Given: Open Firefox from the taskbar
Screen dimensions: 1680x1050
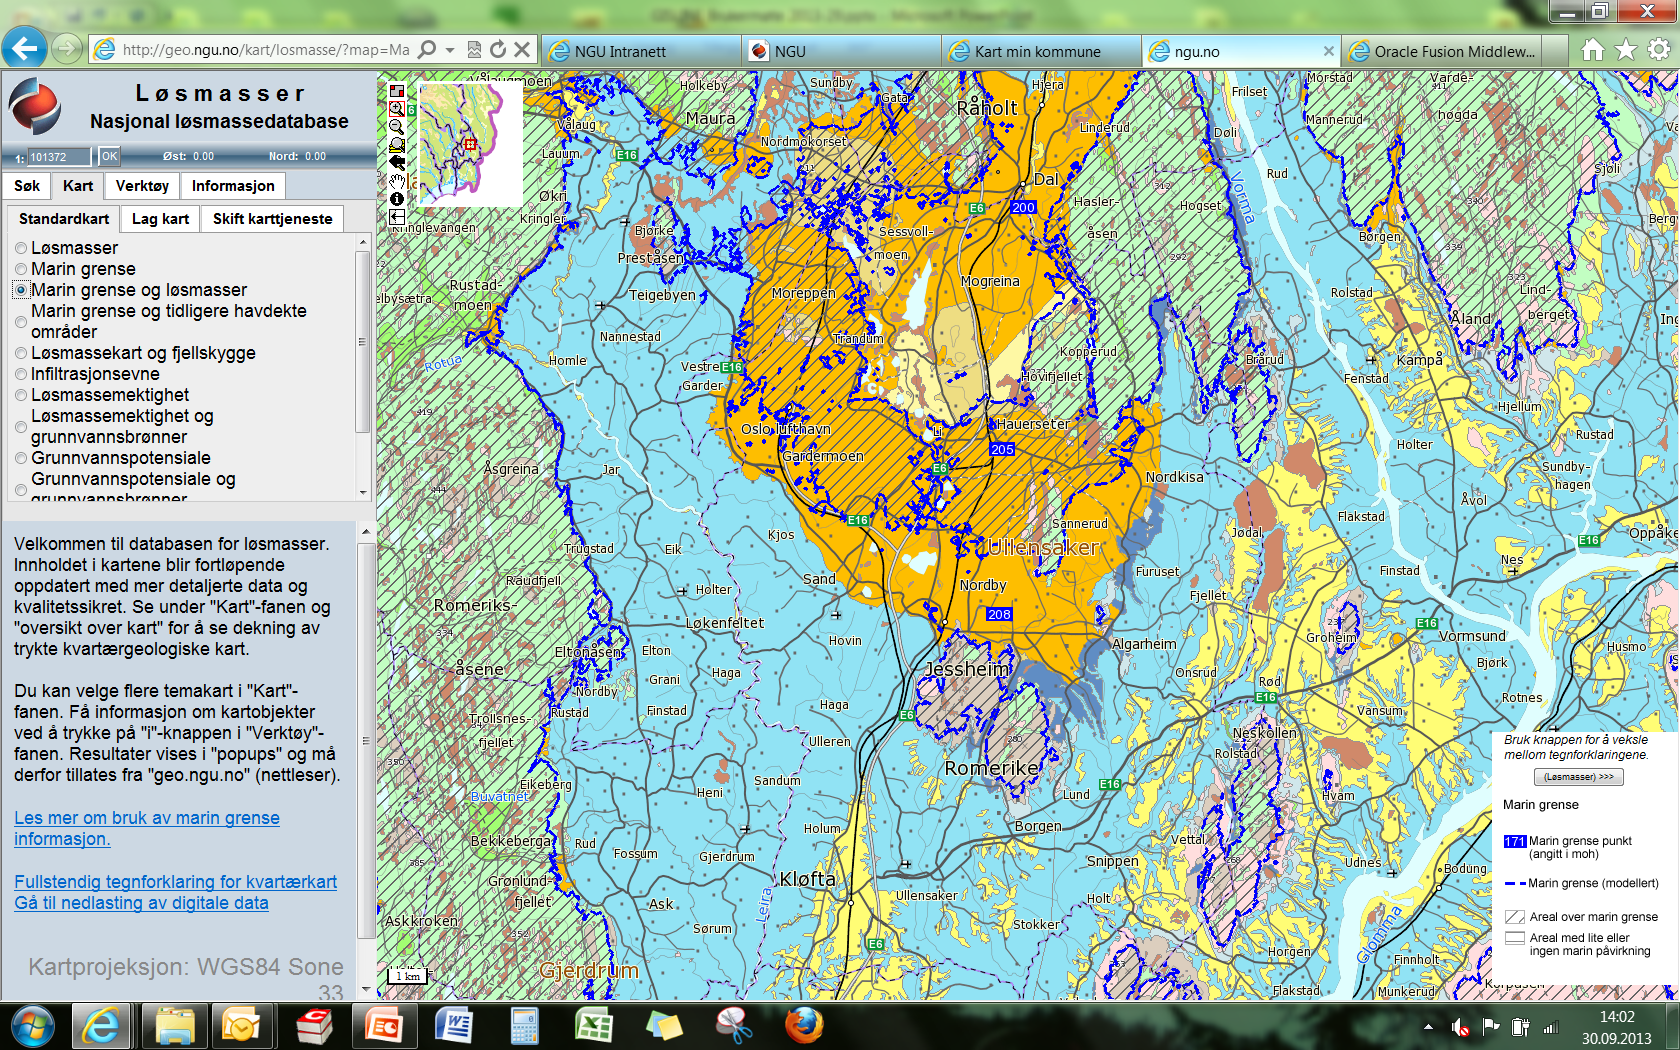Looking at the screenshot, I should pyautogui.click(x=804, y=1026).
